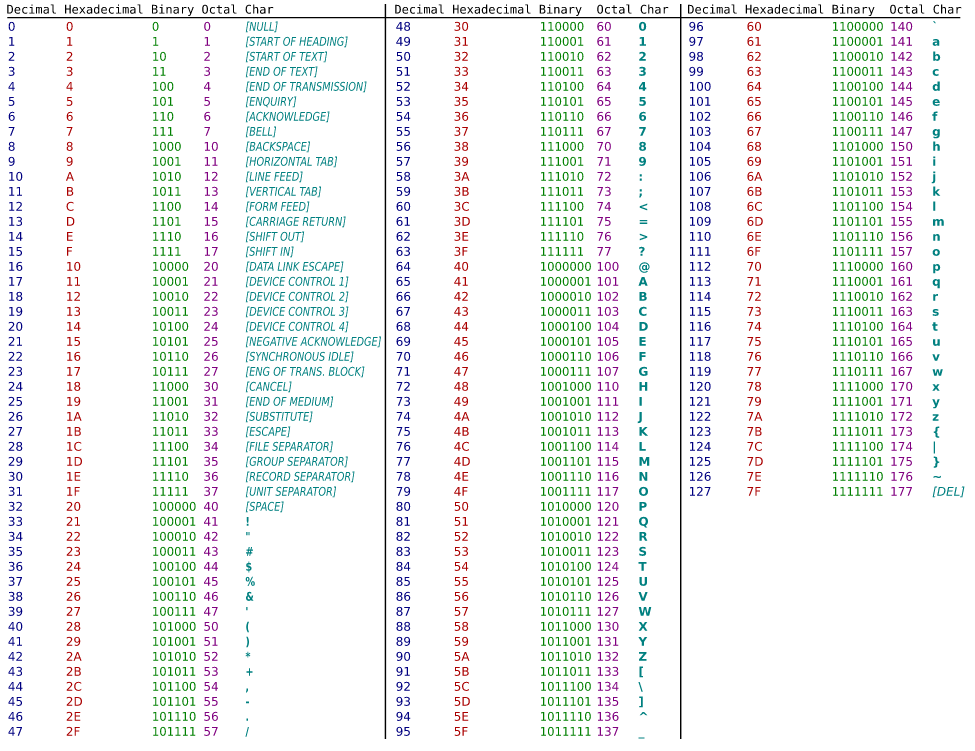Select the [DATA LINK ESCAPE] label
Screen dimensions: 975x751
(x=294, y=267)
